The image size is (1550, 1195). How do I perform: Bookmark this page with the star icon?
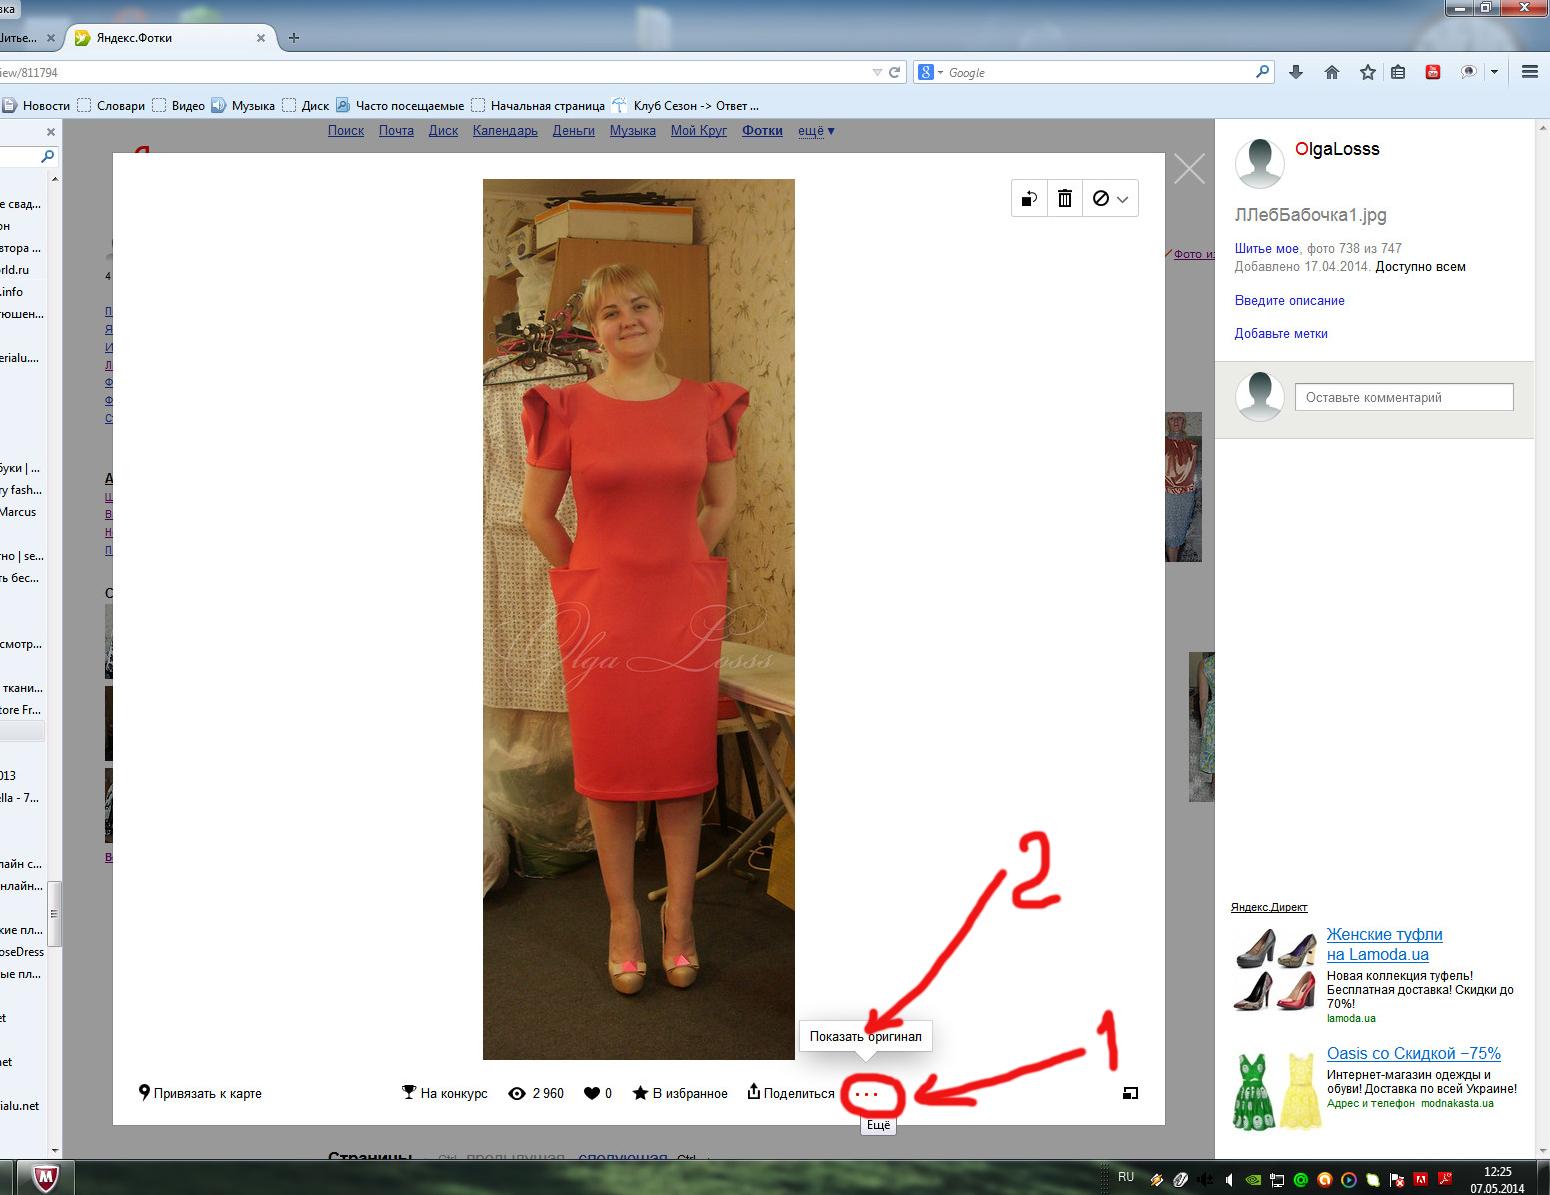[x=1368, y=72]
